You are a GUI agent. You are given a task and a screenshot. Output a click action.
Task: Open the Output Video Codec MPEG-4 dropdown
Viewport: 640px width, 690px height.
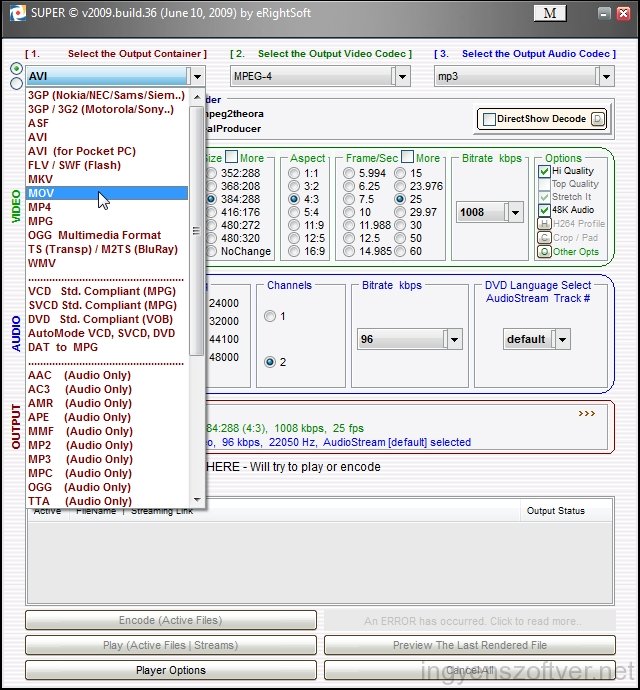pos(402,76)
